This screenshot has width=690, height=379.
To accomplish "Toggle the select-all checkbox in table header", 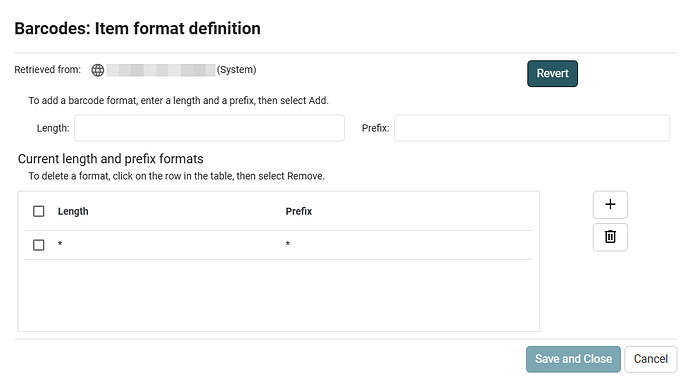I will [39, 211].
